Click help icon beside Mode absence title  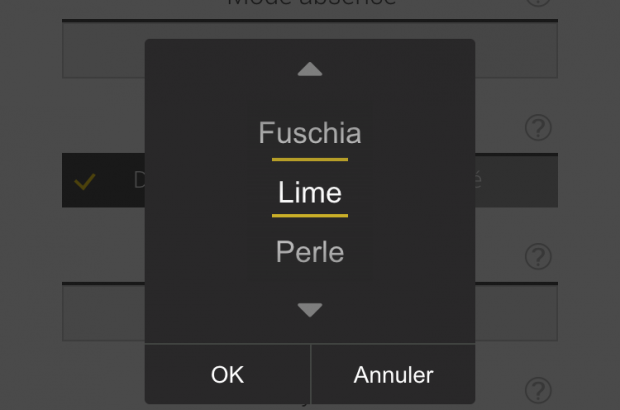point(538,3)
